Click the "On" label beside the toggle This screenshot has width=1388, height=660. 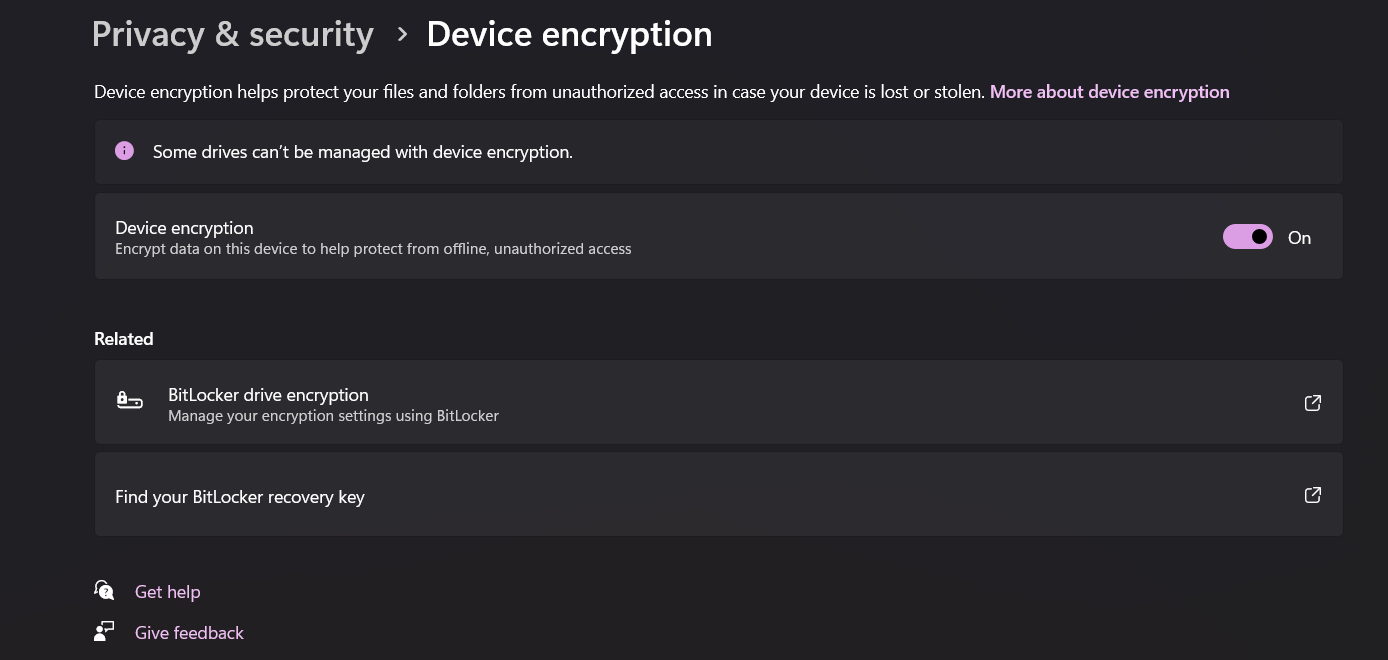tap(1299, 238)
